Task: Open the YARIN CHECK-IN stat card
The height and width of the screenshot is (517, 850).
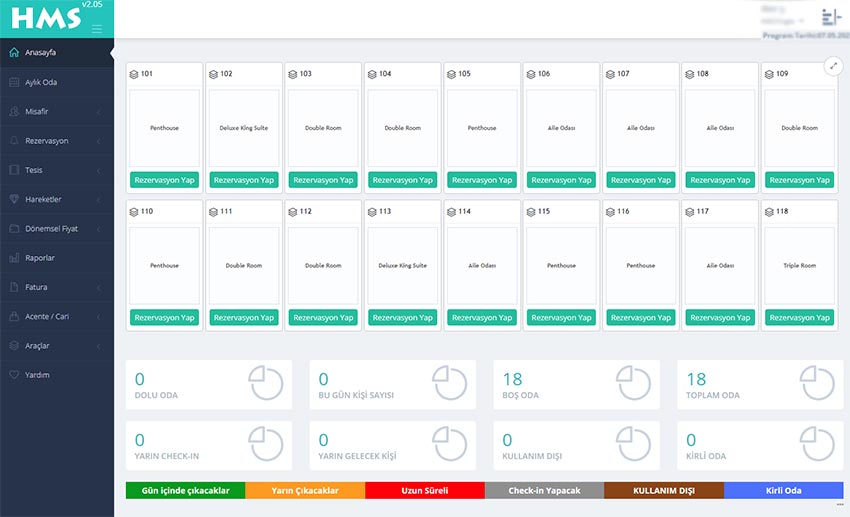Action: tap(209, 445)
